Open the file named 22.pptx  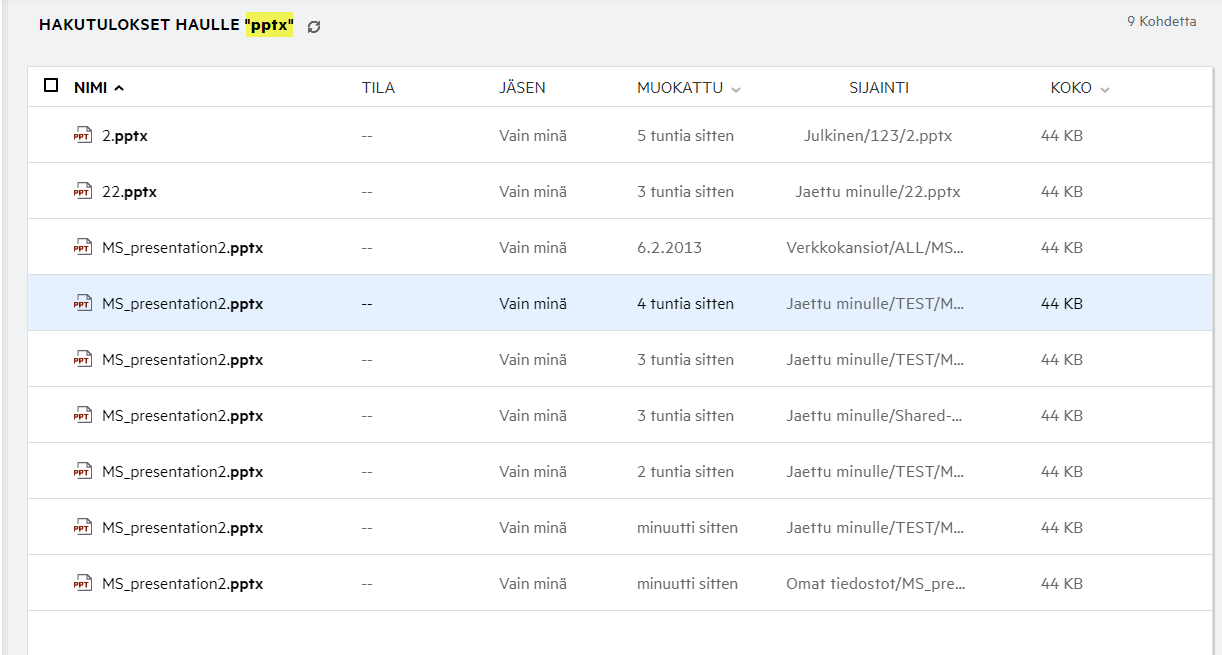pyautogui.click(x=129, y=192)
